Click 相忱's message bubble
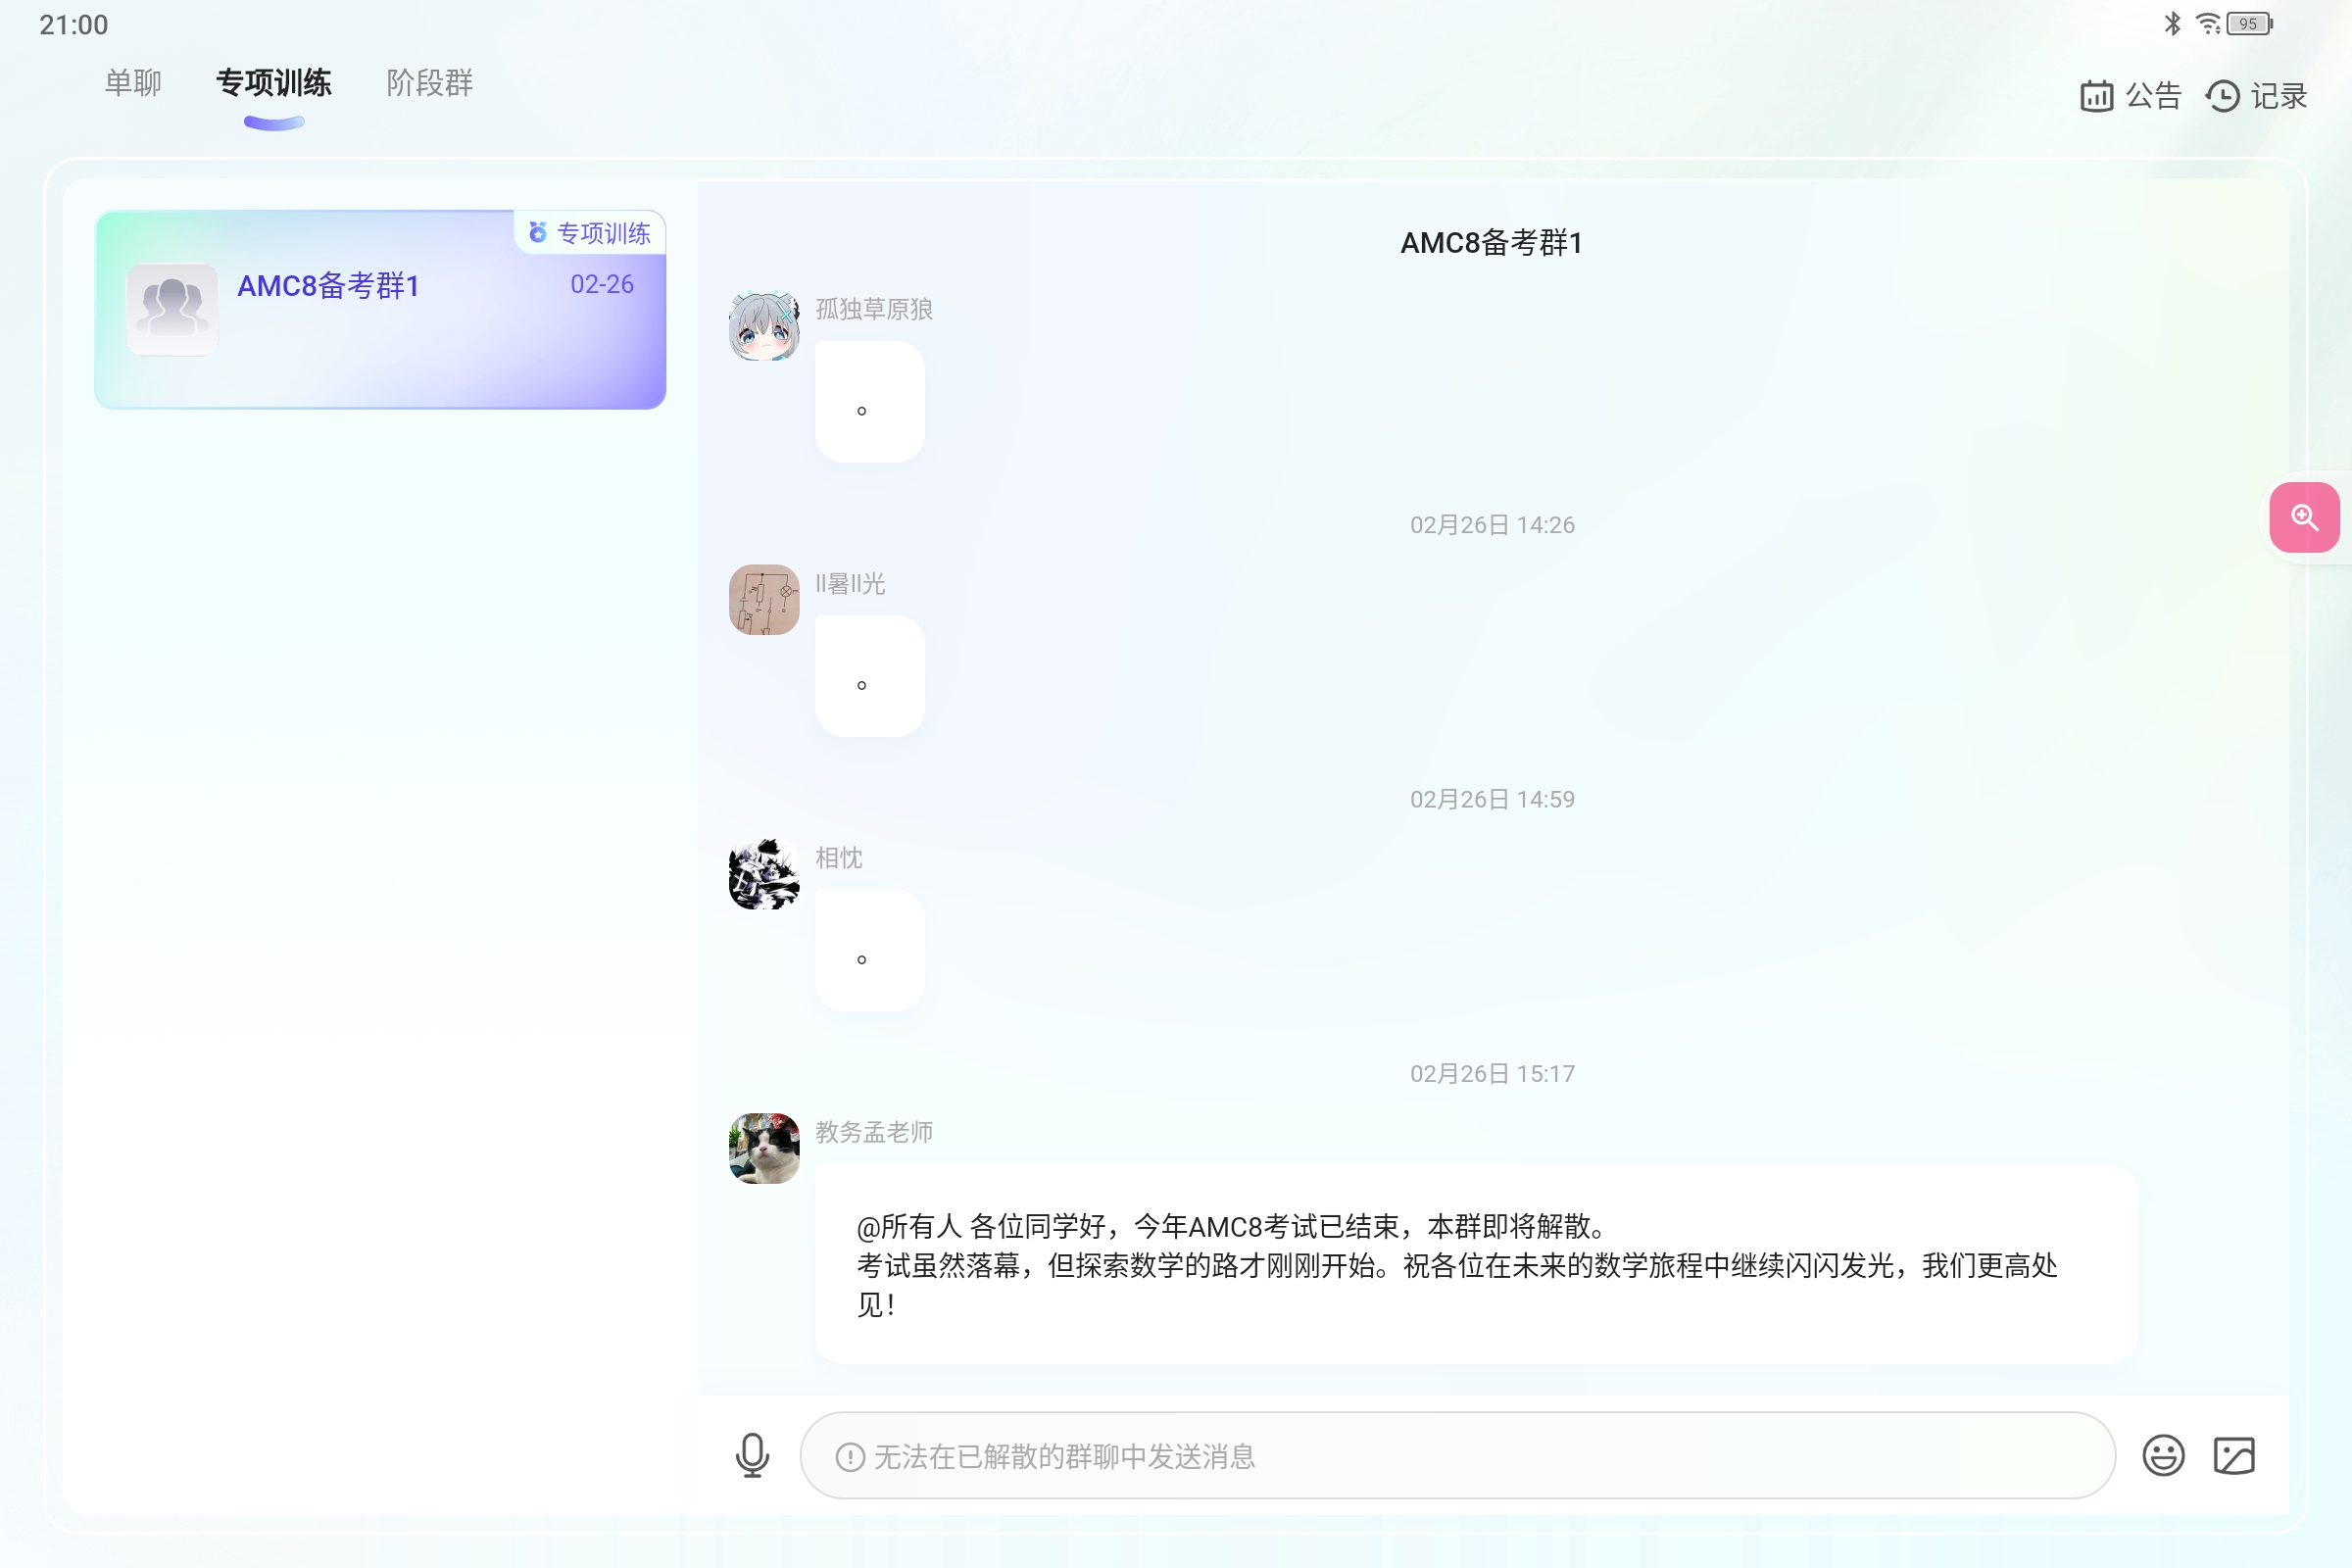2352x1568 pixels. coord(870,950)
